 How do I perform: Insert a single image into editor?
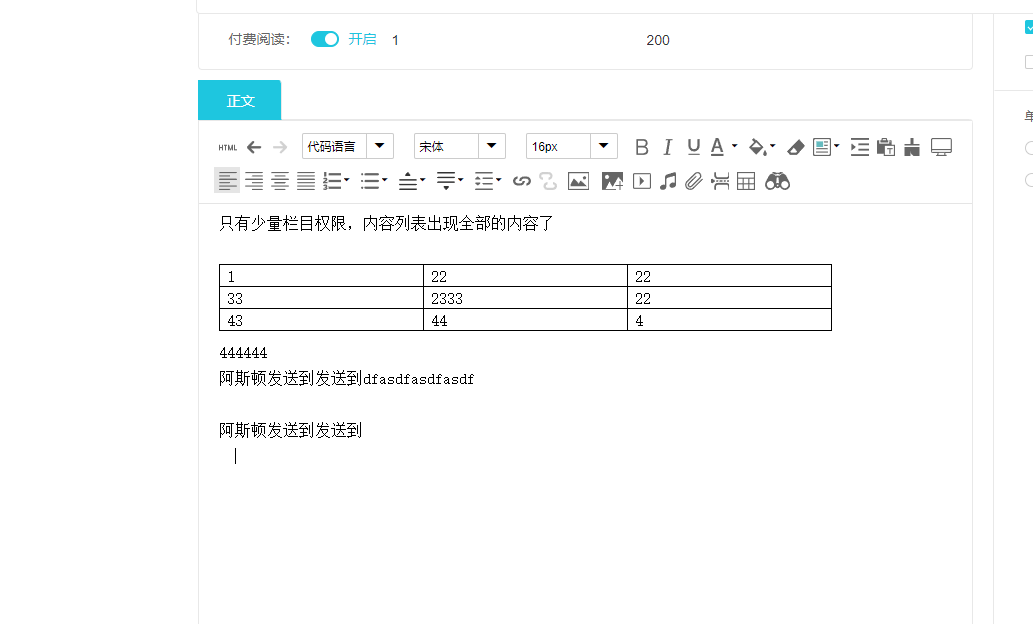[x=578, y=181]
